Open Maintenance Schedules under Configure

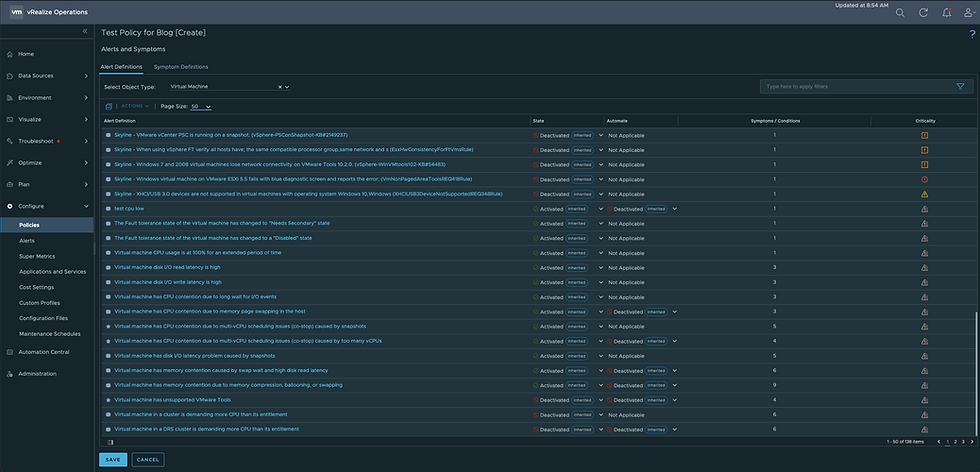49,334
